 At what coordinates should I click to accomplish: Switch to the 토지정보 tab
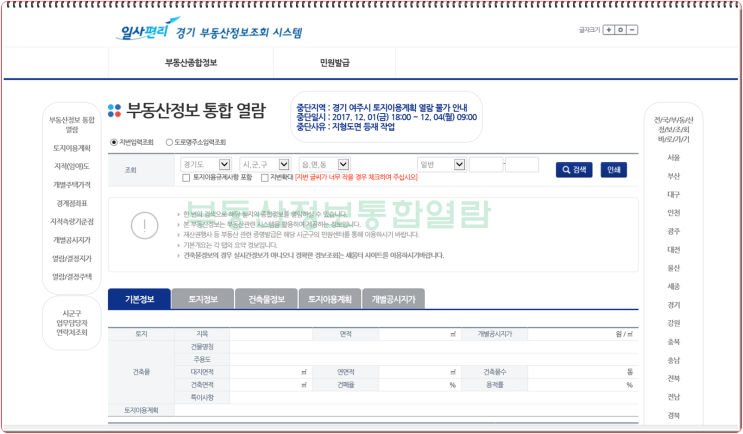[x=203, y=299]
